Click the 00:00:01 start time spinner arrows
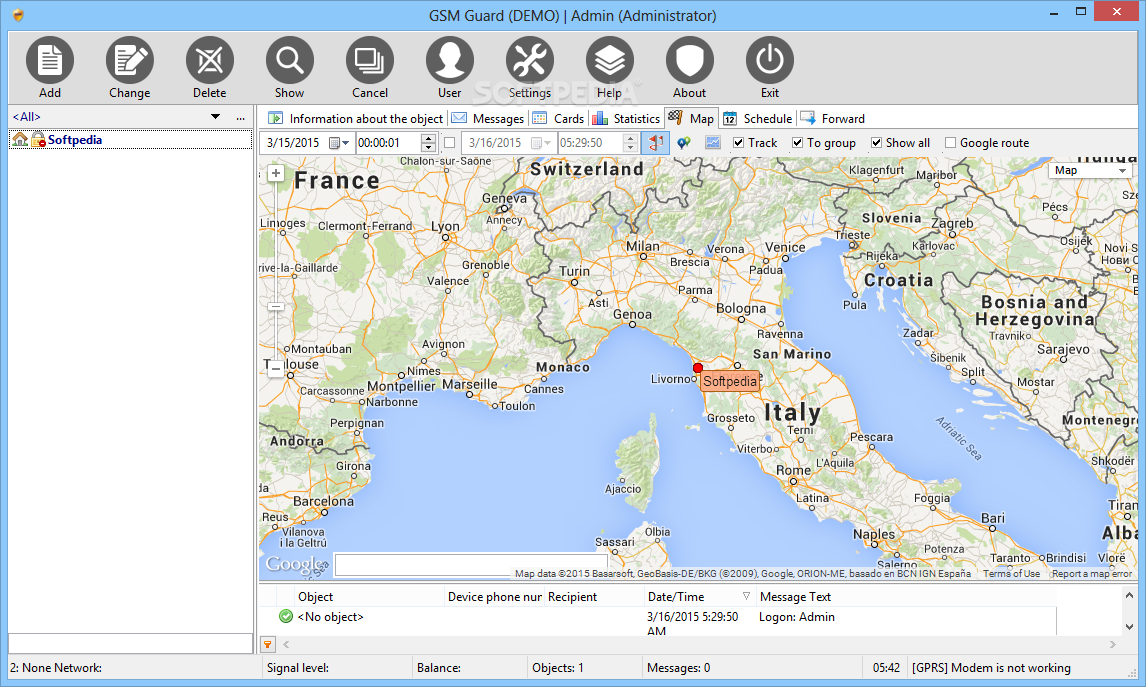The height and width of the screenshot is (687, 1146). tap(428, 143)
